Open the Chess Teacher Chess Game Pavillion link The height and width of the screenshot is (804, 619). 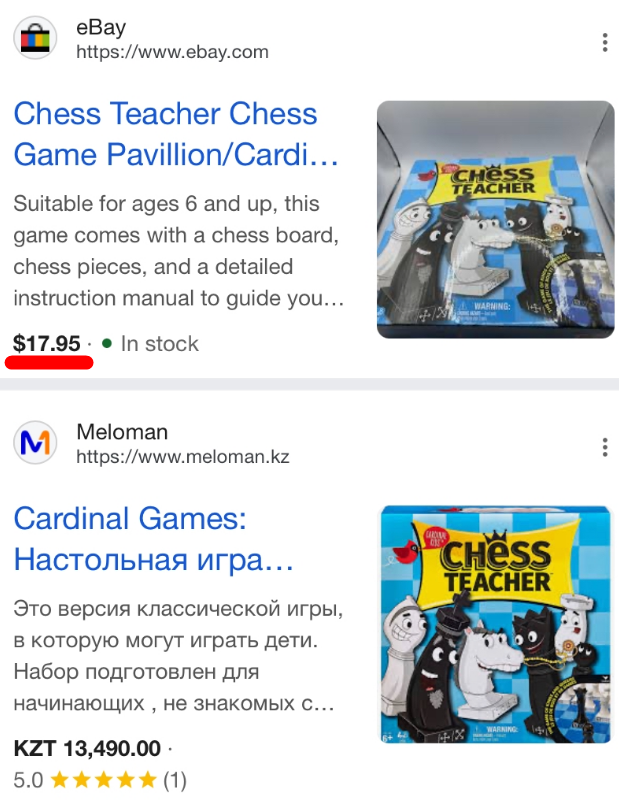click(x=176, y=134)
